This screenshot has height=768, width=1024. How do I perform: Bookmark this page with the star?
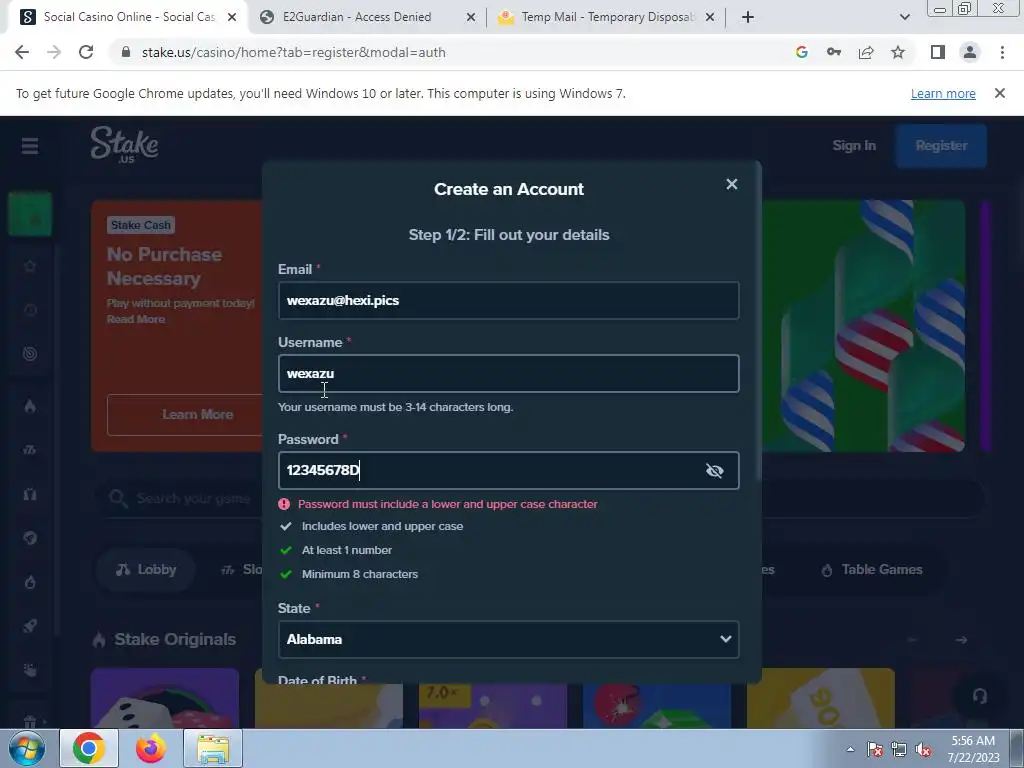[898, 52]
